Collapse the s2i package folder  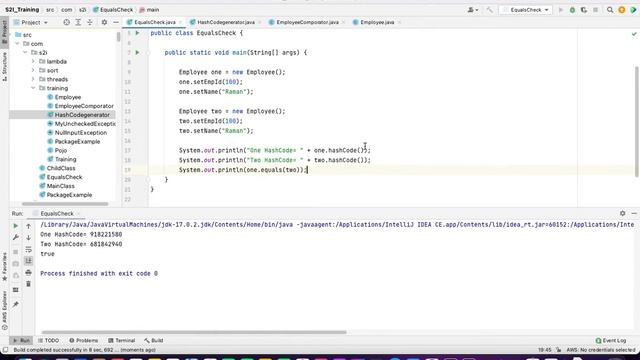click(x=25, y=53)
